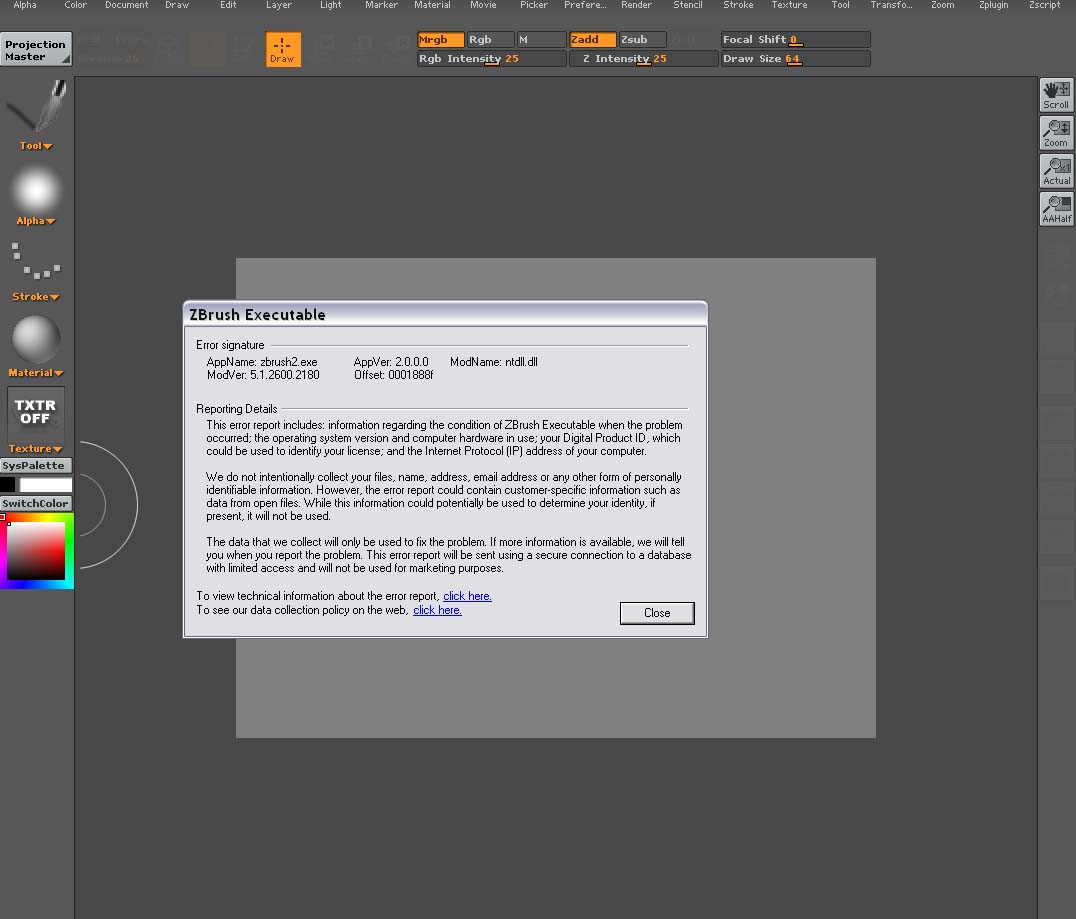1076x919 pixels.
Task: Open the Layer menu
Action: [x=279, y=5]
